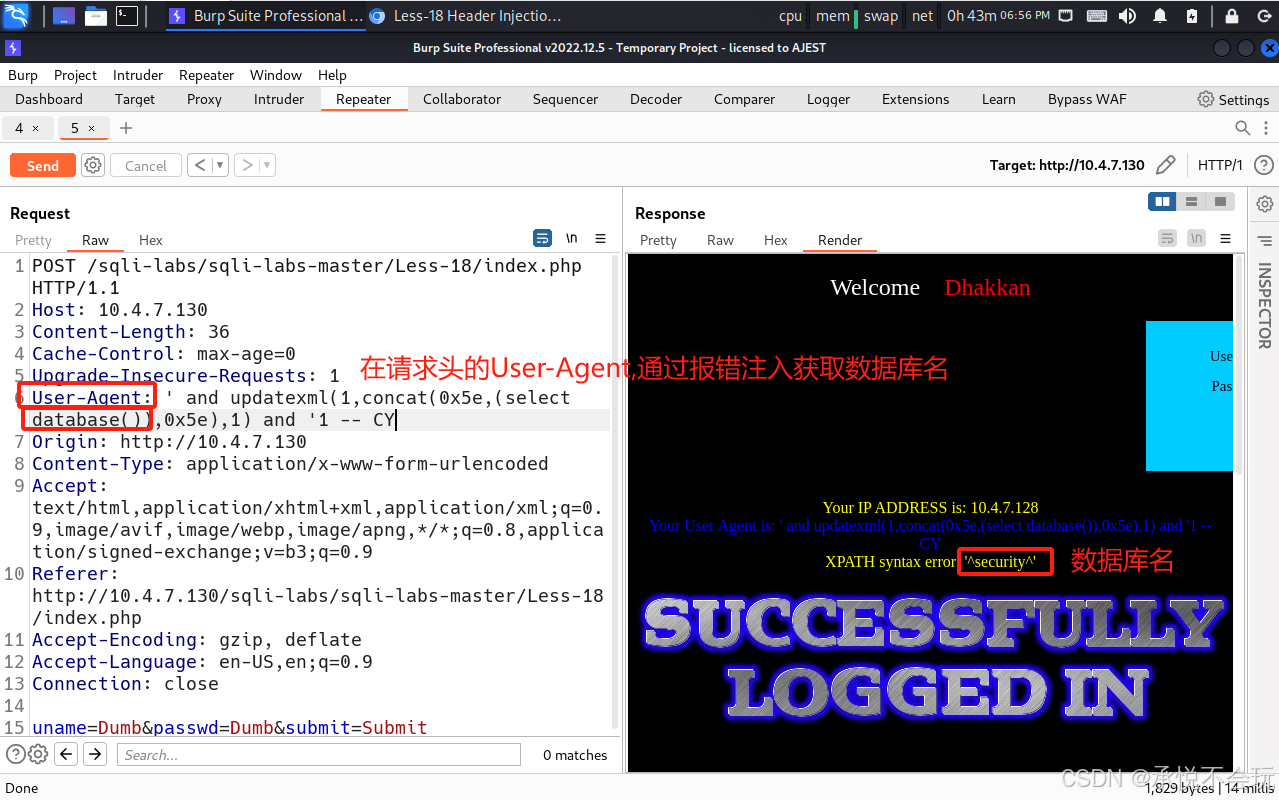This screenshot has height=800, width=1279.
Task: Click the keyboard icon in tray
Action: pyautogui.click(x=1096, y=15)
